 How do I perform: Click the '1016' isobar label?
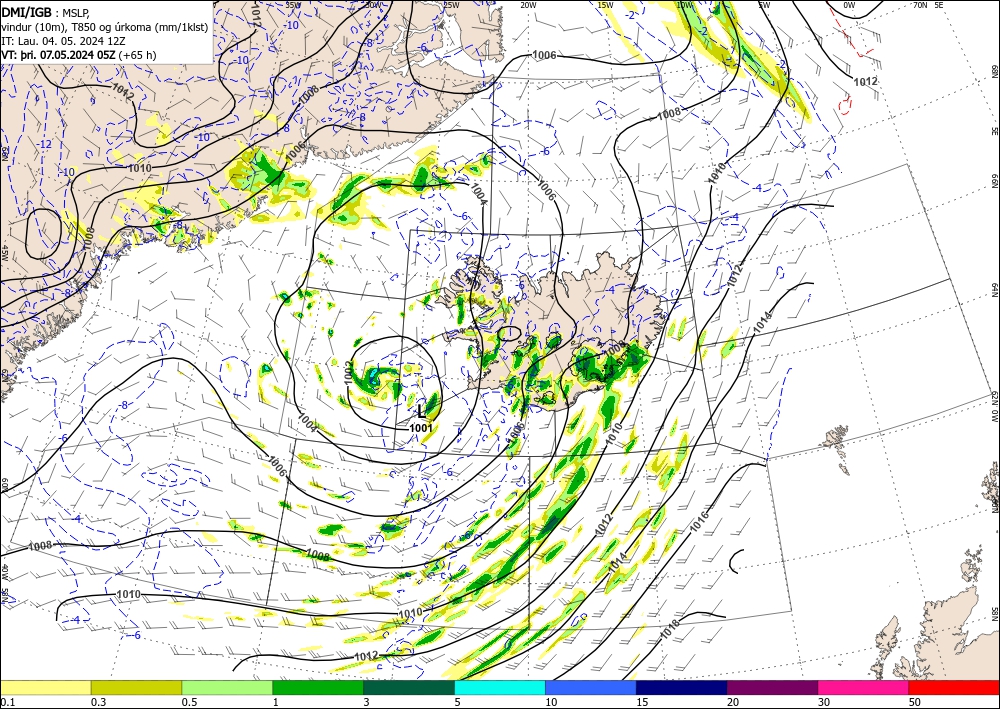click(700, 522)
